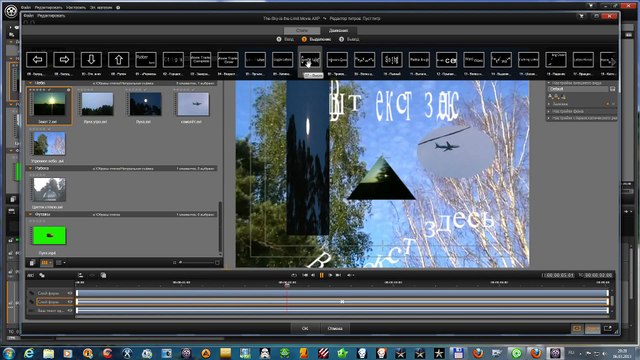Jump to end of title
The height and width of the screenshot is (360, 640).
pyautogui.click(x=338, y=275)
